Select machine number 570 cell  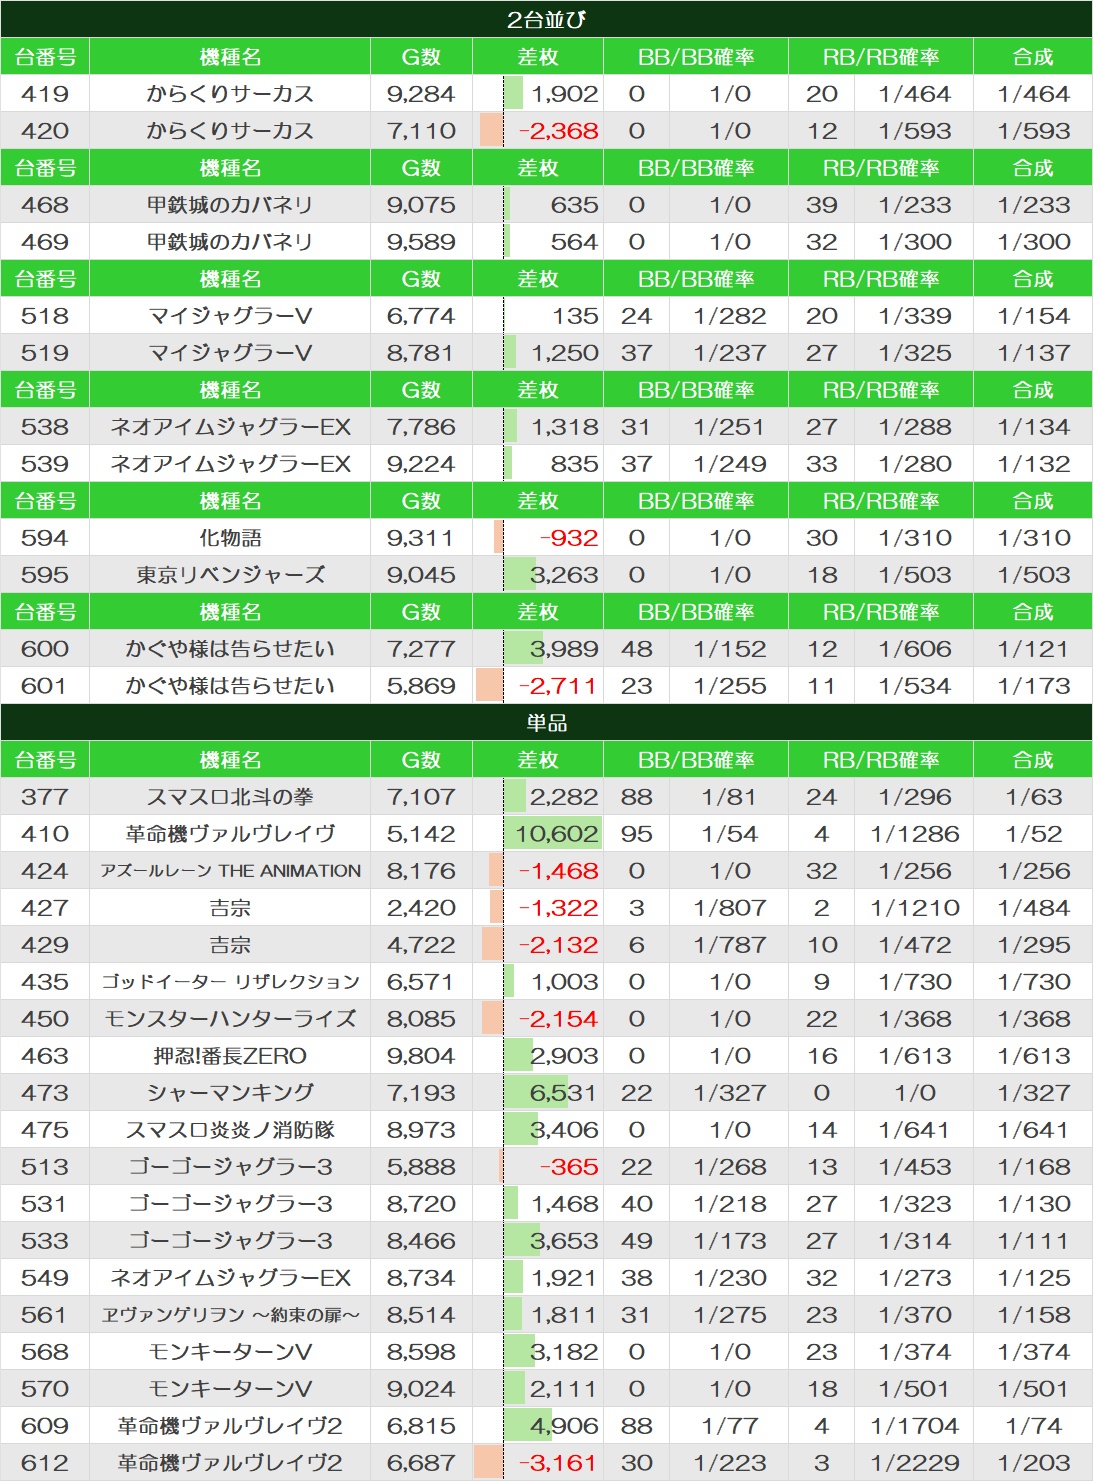pos(45,1389)
